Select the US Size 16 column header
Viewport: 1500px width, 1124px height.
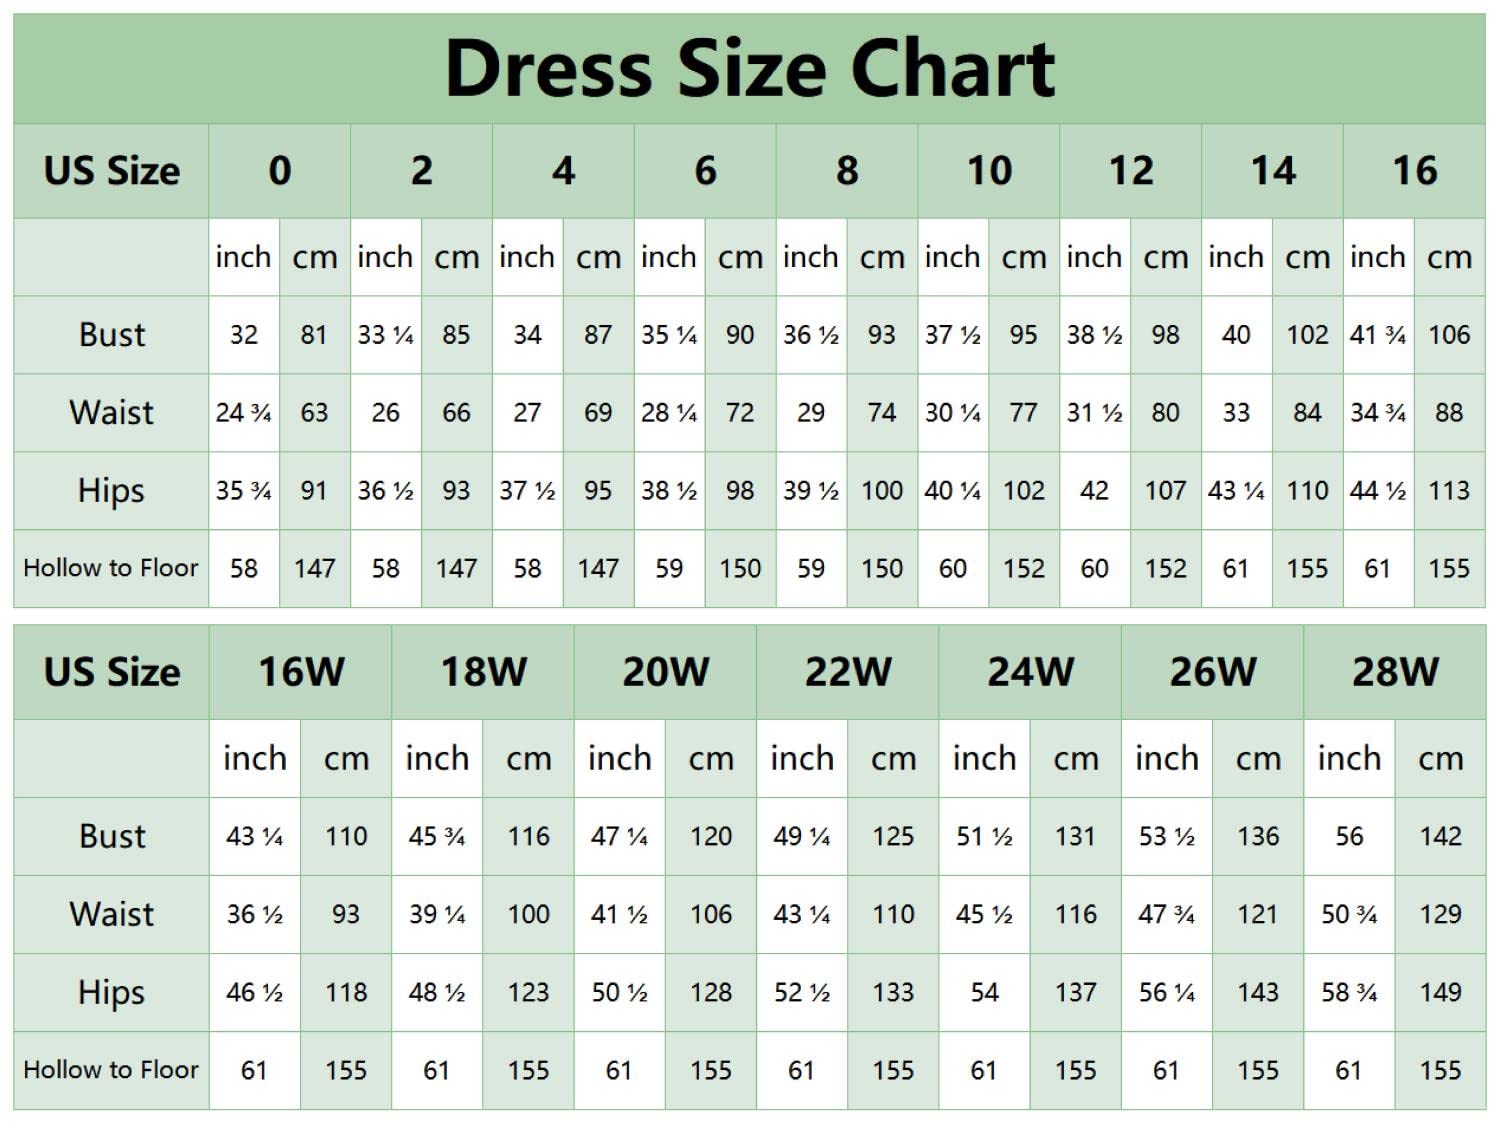click(x=1414, y=171)
